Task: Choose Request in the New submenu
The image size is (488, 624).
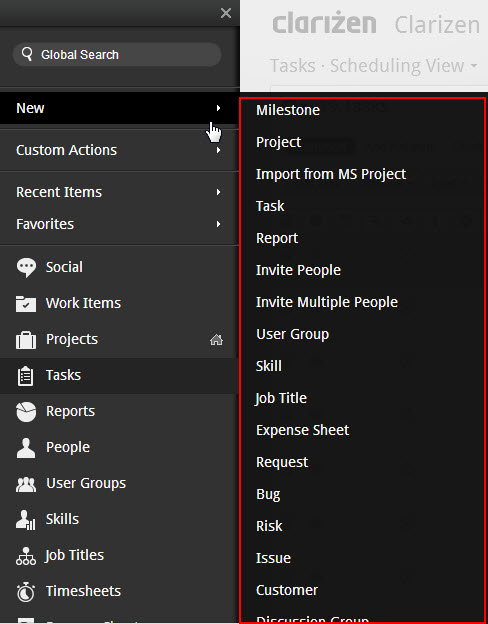Action: click(x=282, y=462)
